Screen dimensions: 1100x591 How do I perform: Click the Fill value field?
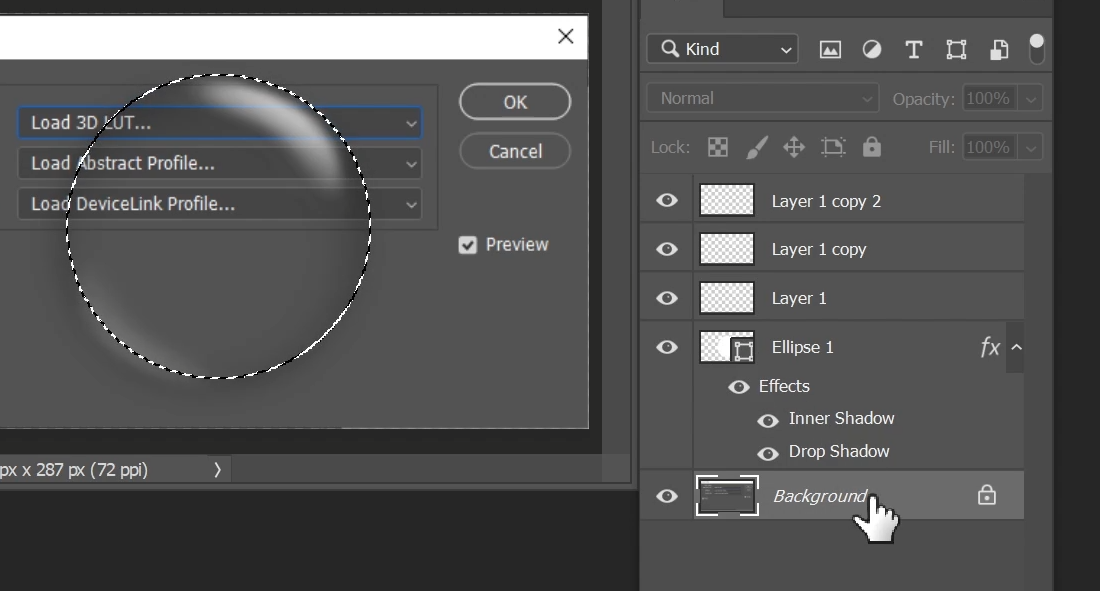pos(991,147)
